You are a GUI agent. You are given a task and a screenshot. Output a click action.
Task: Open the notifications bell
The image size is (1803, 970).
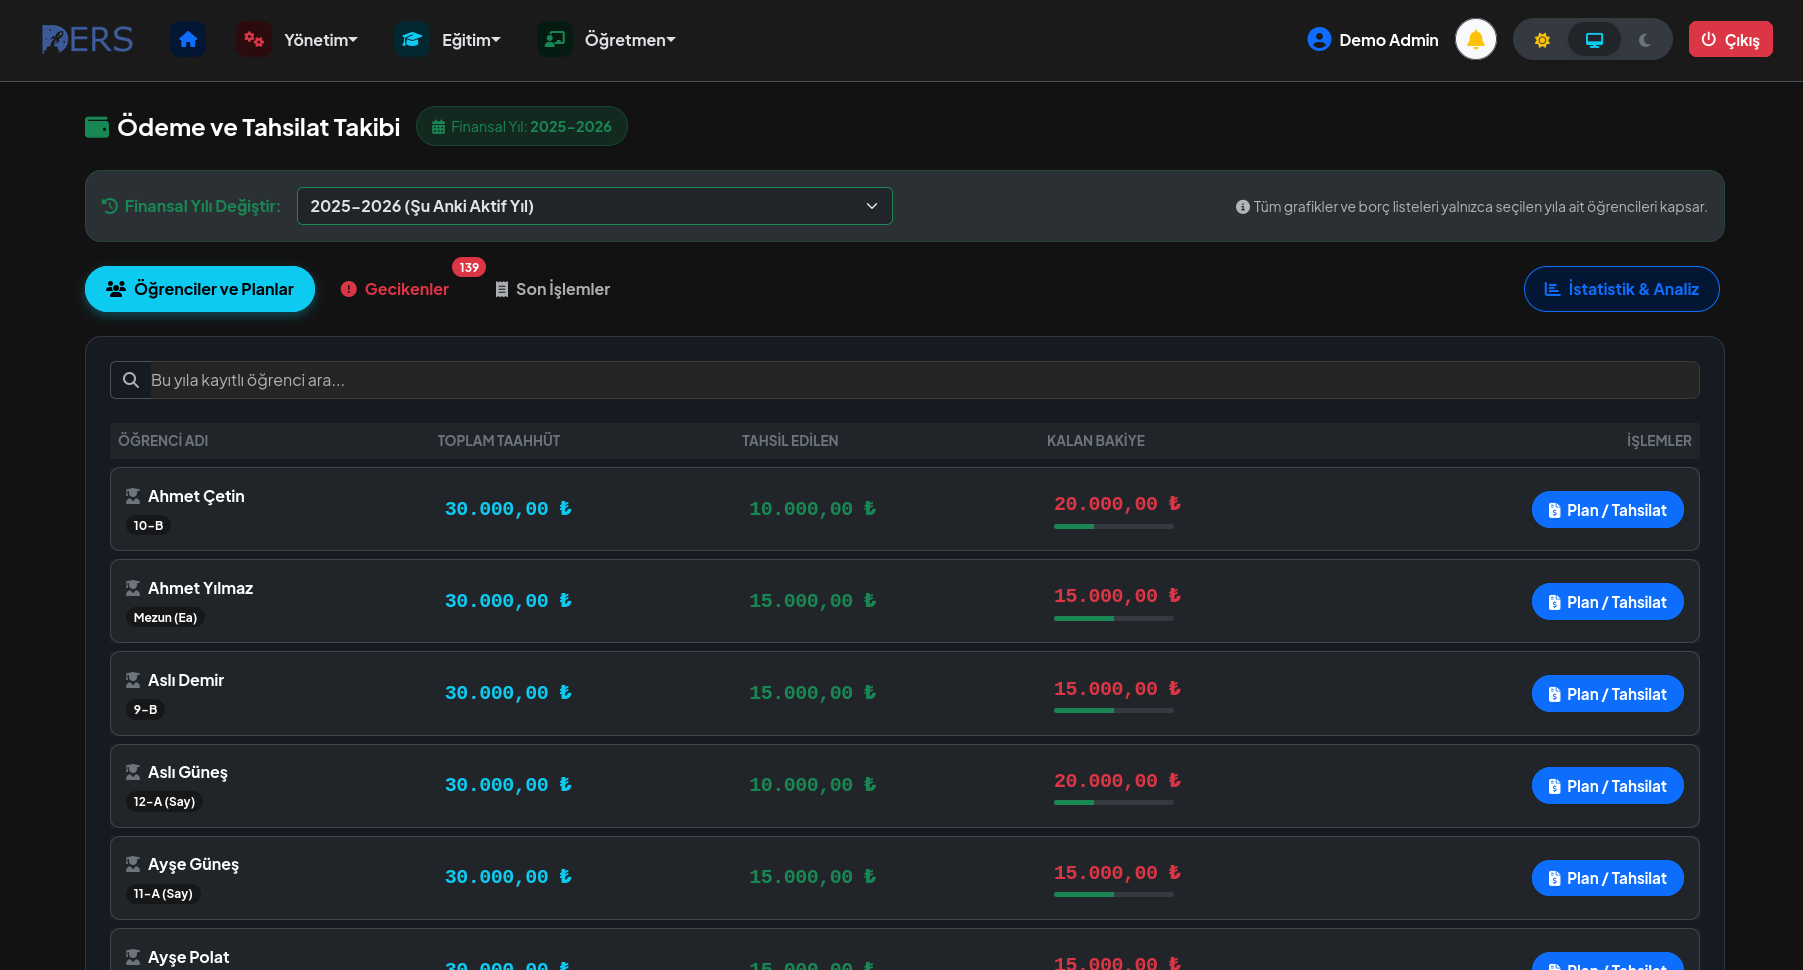tap(1476, 40)
